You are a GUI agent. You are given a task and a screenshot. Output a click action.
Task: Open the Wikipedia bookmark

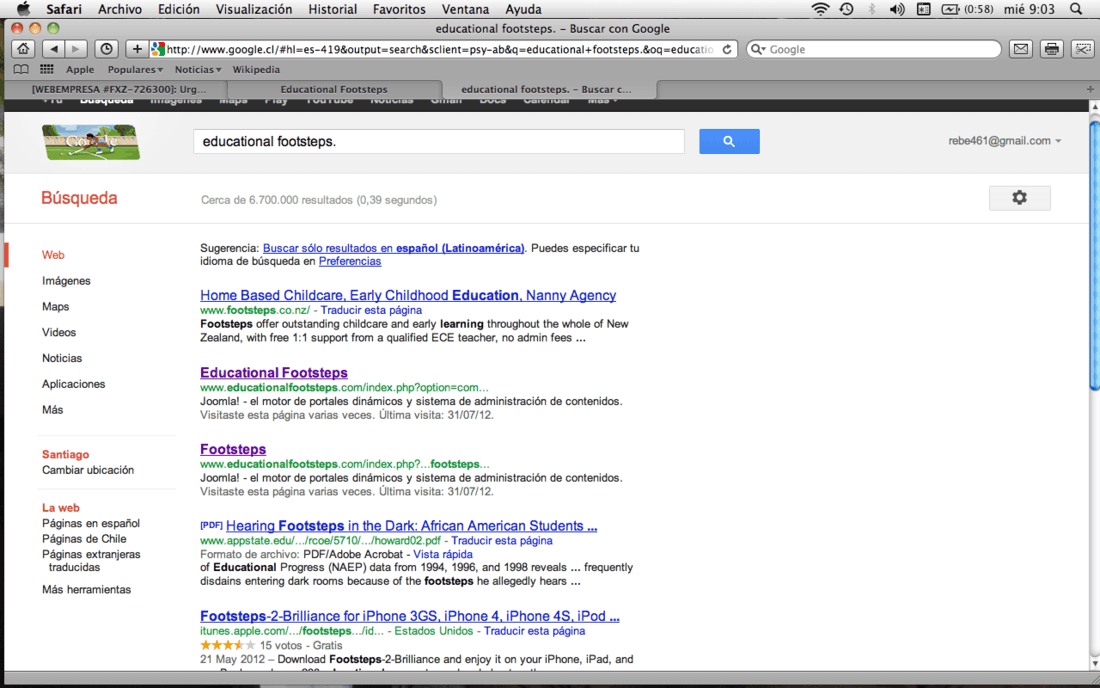pyautogui.click(x=256, y=69)
